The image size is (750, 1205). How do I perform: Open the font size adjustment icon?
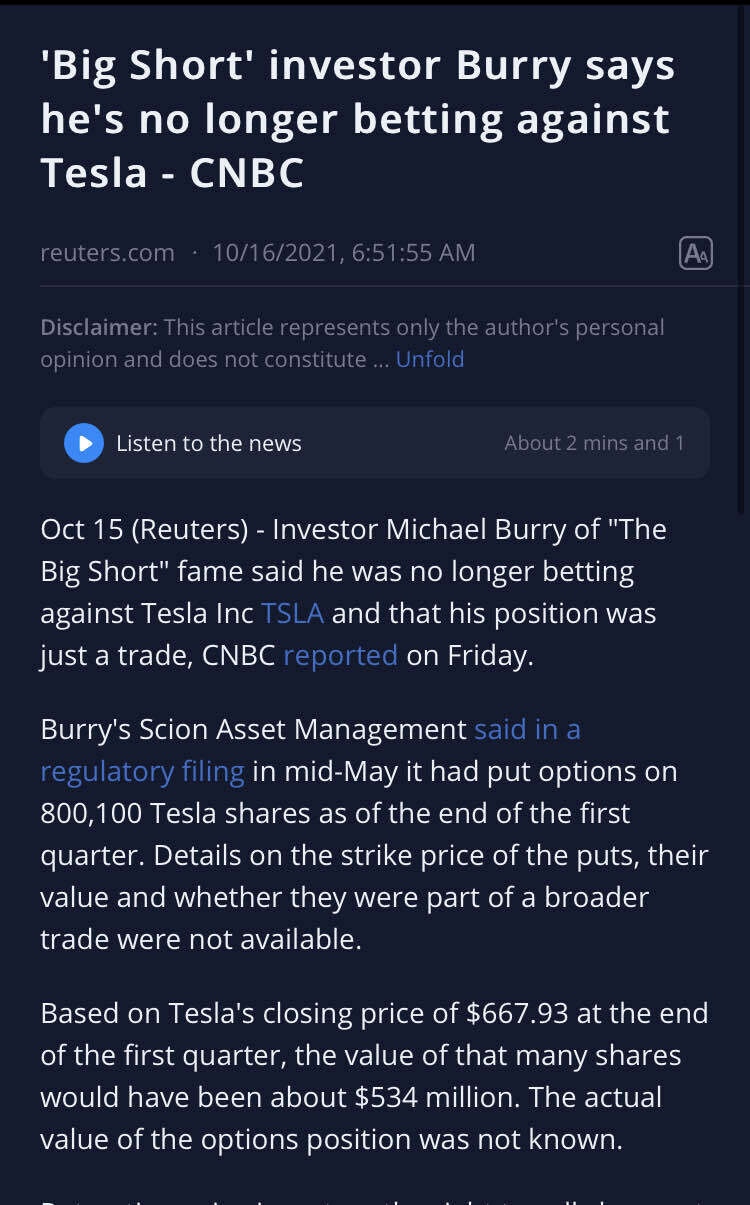(695, 253)
